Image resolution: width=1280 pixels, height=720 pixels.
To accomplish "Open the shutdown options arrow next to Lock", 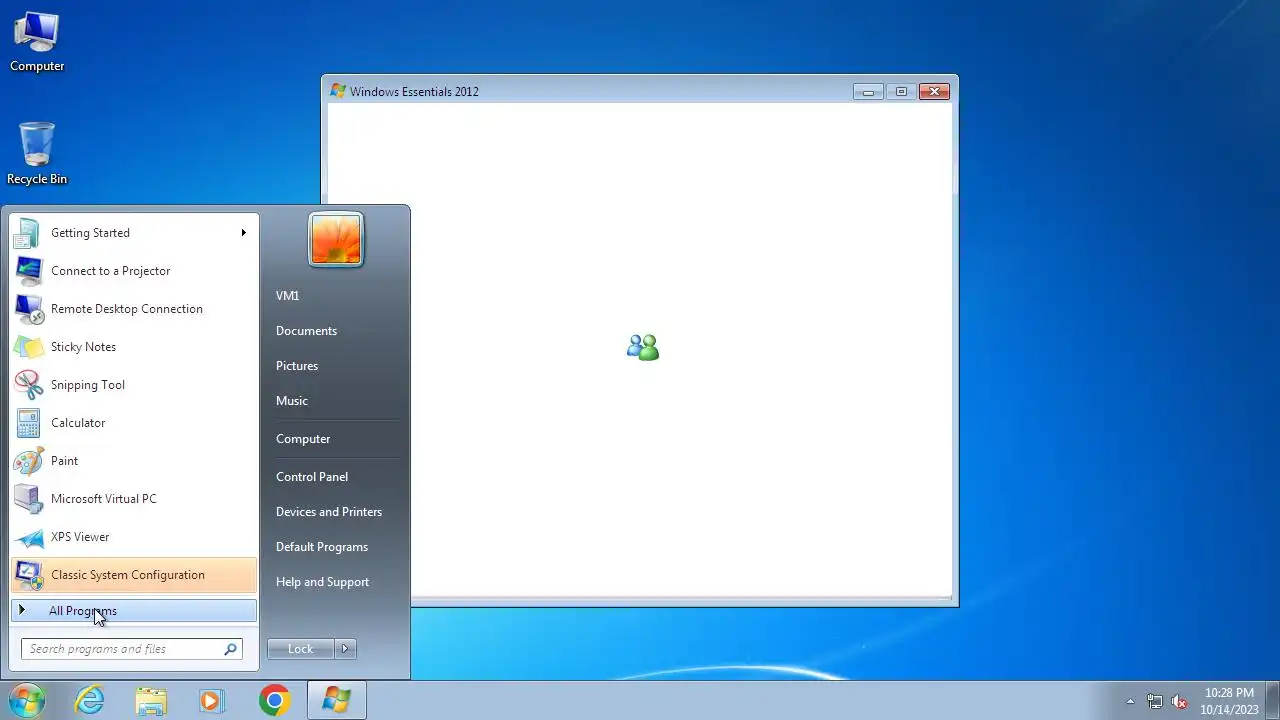I will [345, 649].
